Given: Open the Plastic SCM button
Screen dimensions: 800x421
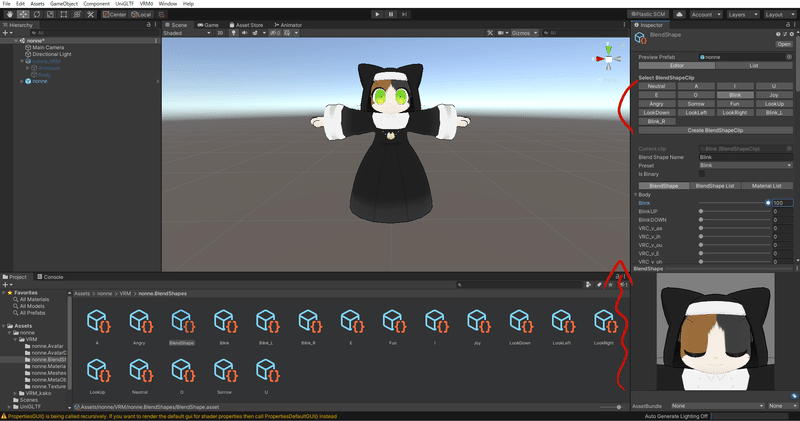Looking at the screenshot, I should [x=648, y=14].
